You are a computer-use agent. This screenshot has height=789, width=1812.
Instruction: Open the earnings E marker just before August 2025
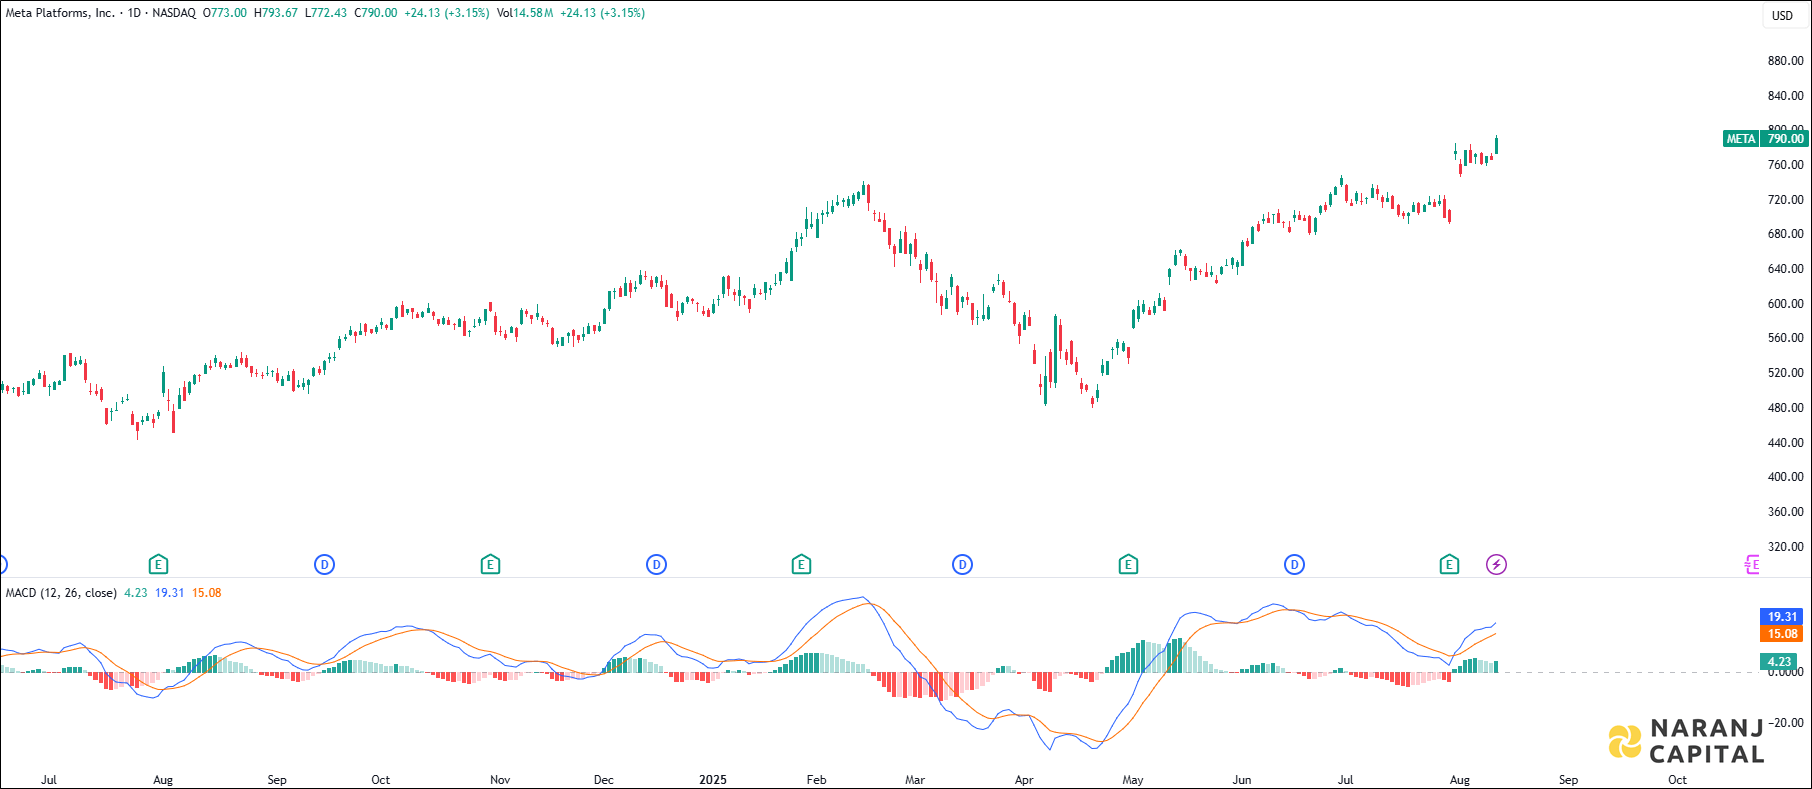point(1449,565)
